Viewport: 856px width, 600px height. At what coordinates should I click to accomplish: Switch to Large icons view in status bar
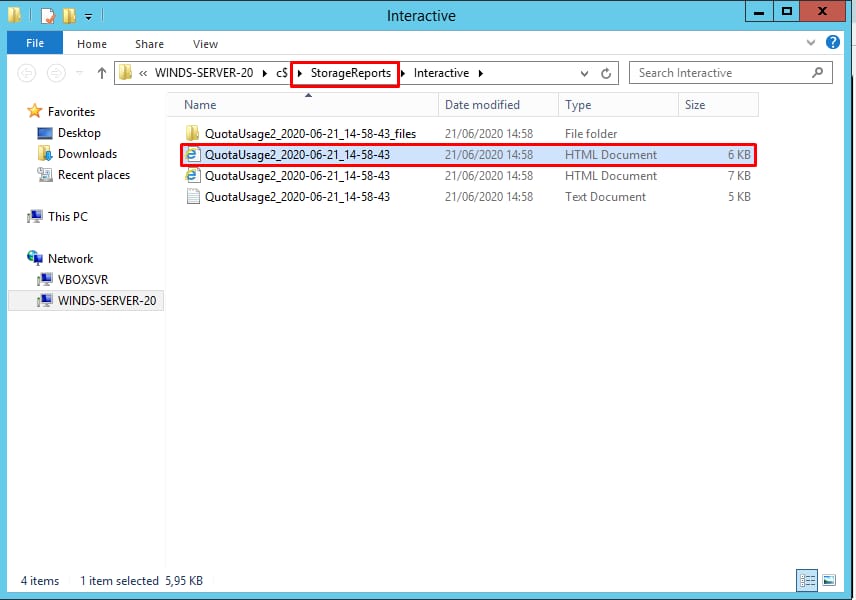click(831, 580)
